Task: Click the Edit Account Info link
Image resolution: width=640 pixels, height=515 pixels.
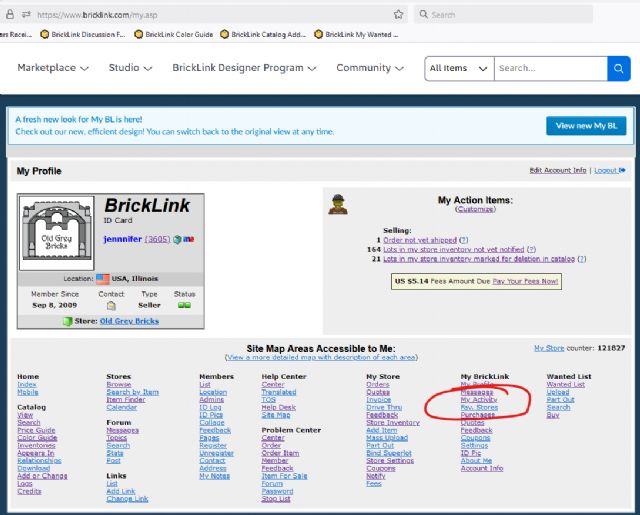Action: 558,171
